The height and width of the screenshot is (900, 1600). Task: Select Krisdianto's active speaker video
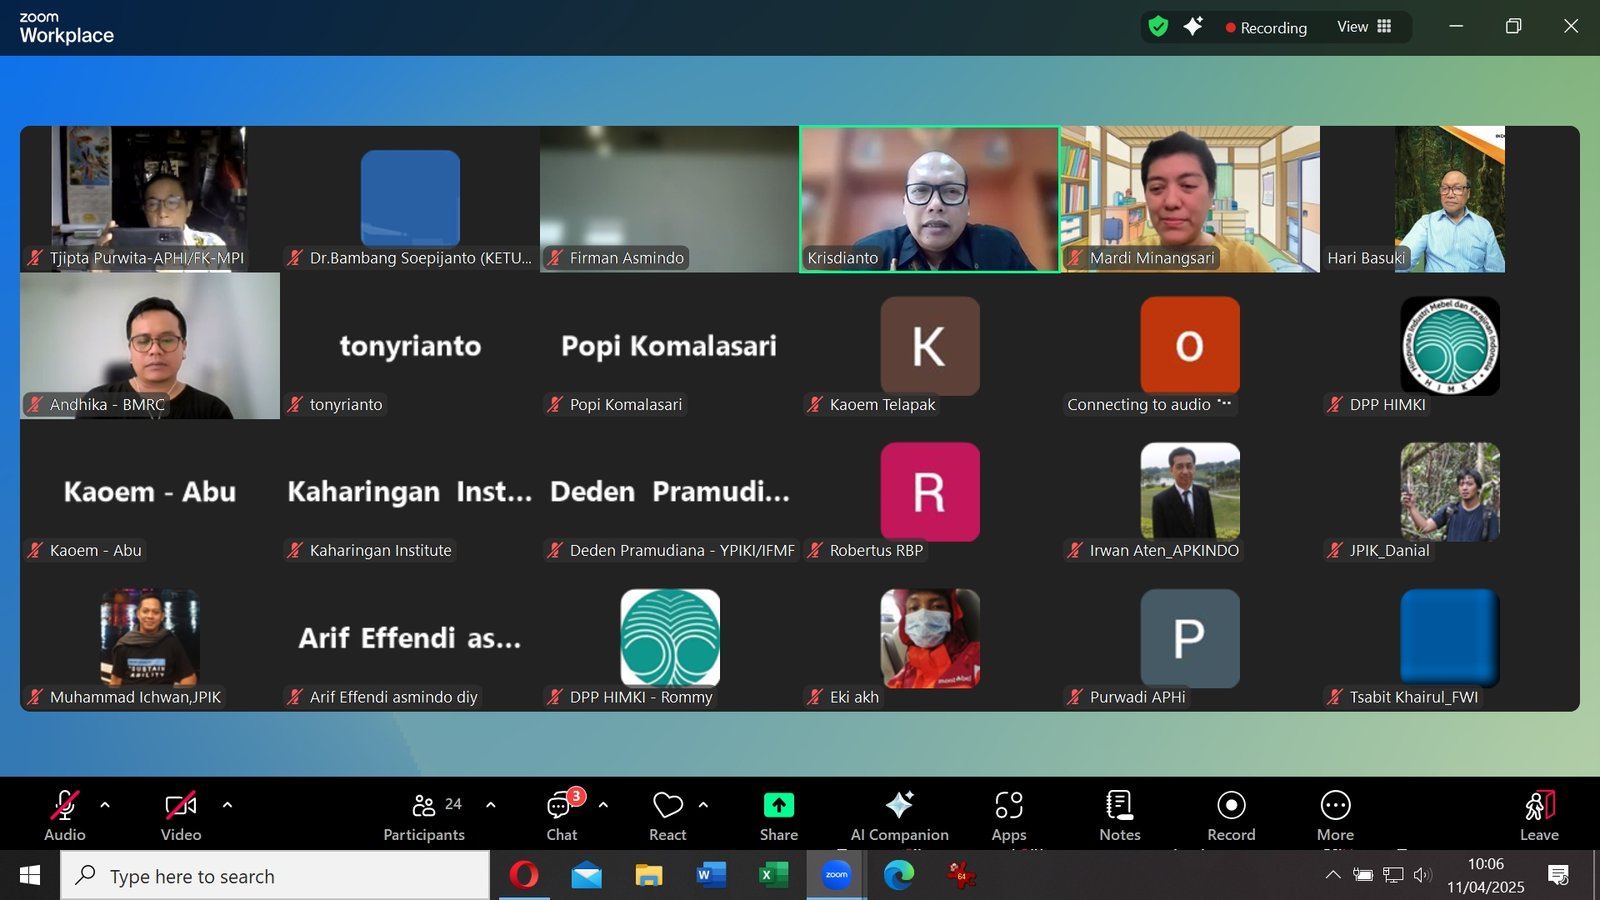(x=930, y=199)
